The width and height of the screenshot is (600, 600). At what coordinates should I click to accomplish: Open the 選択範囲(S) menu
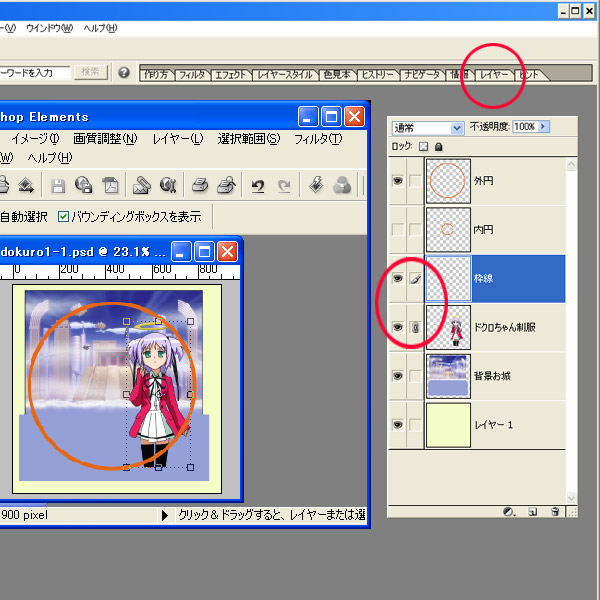point(249,139)
